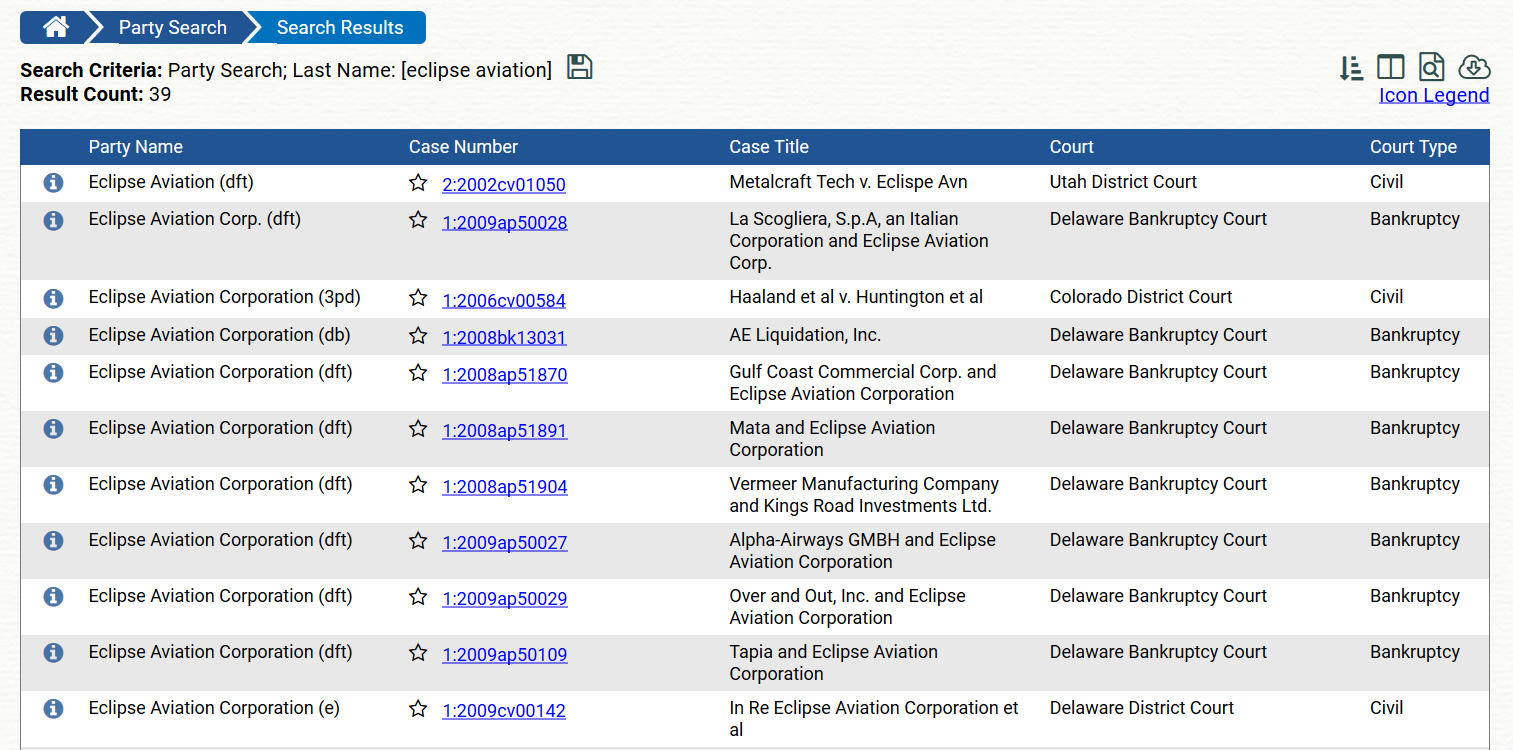Open case link 1:2008ap51904

[505, 487]
